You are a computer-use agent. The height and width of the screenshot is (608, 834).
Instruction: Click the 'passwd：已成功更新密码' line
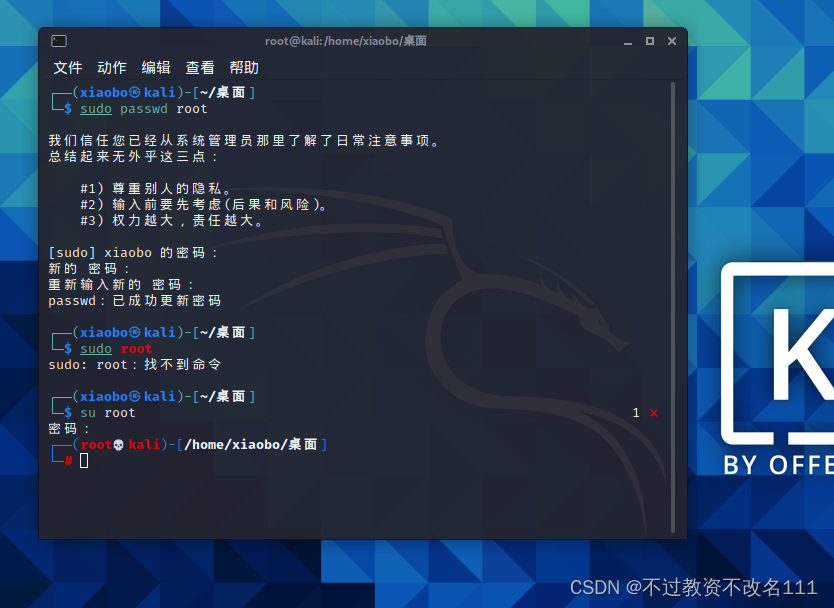135,301
